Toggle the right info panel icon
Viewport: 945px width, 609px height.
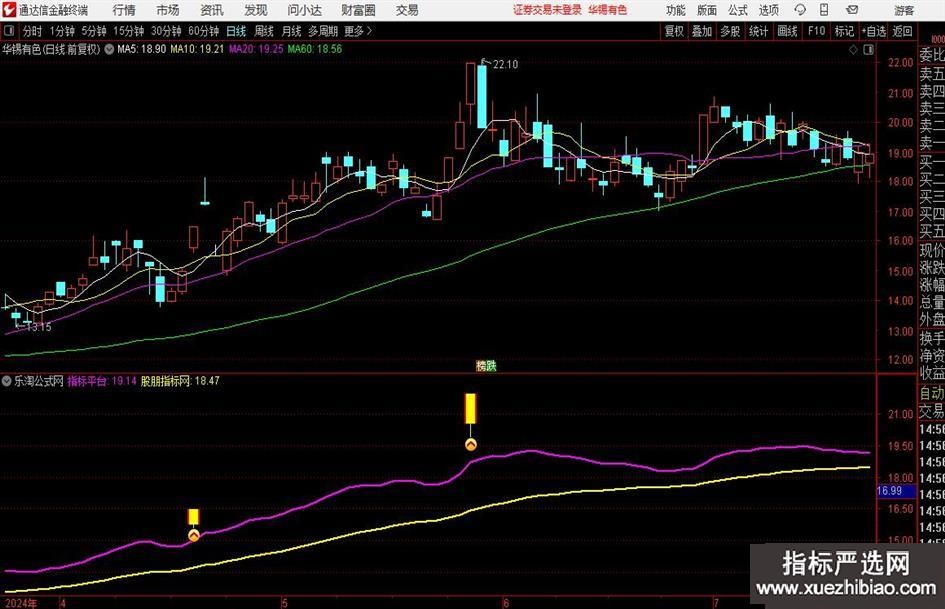868,50
